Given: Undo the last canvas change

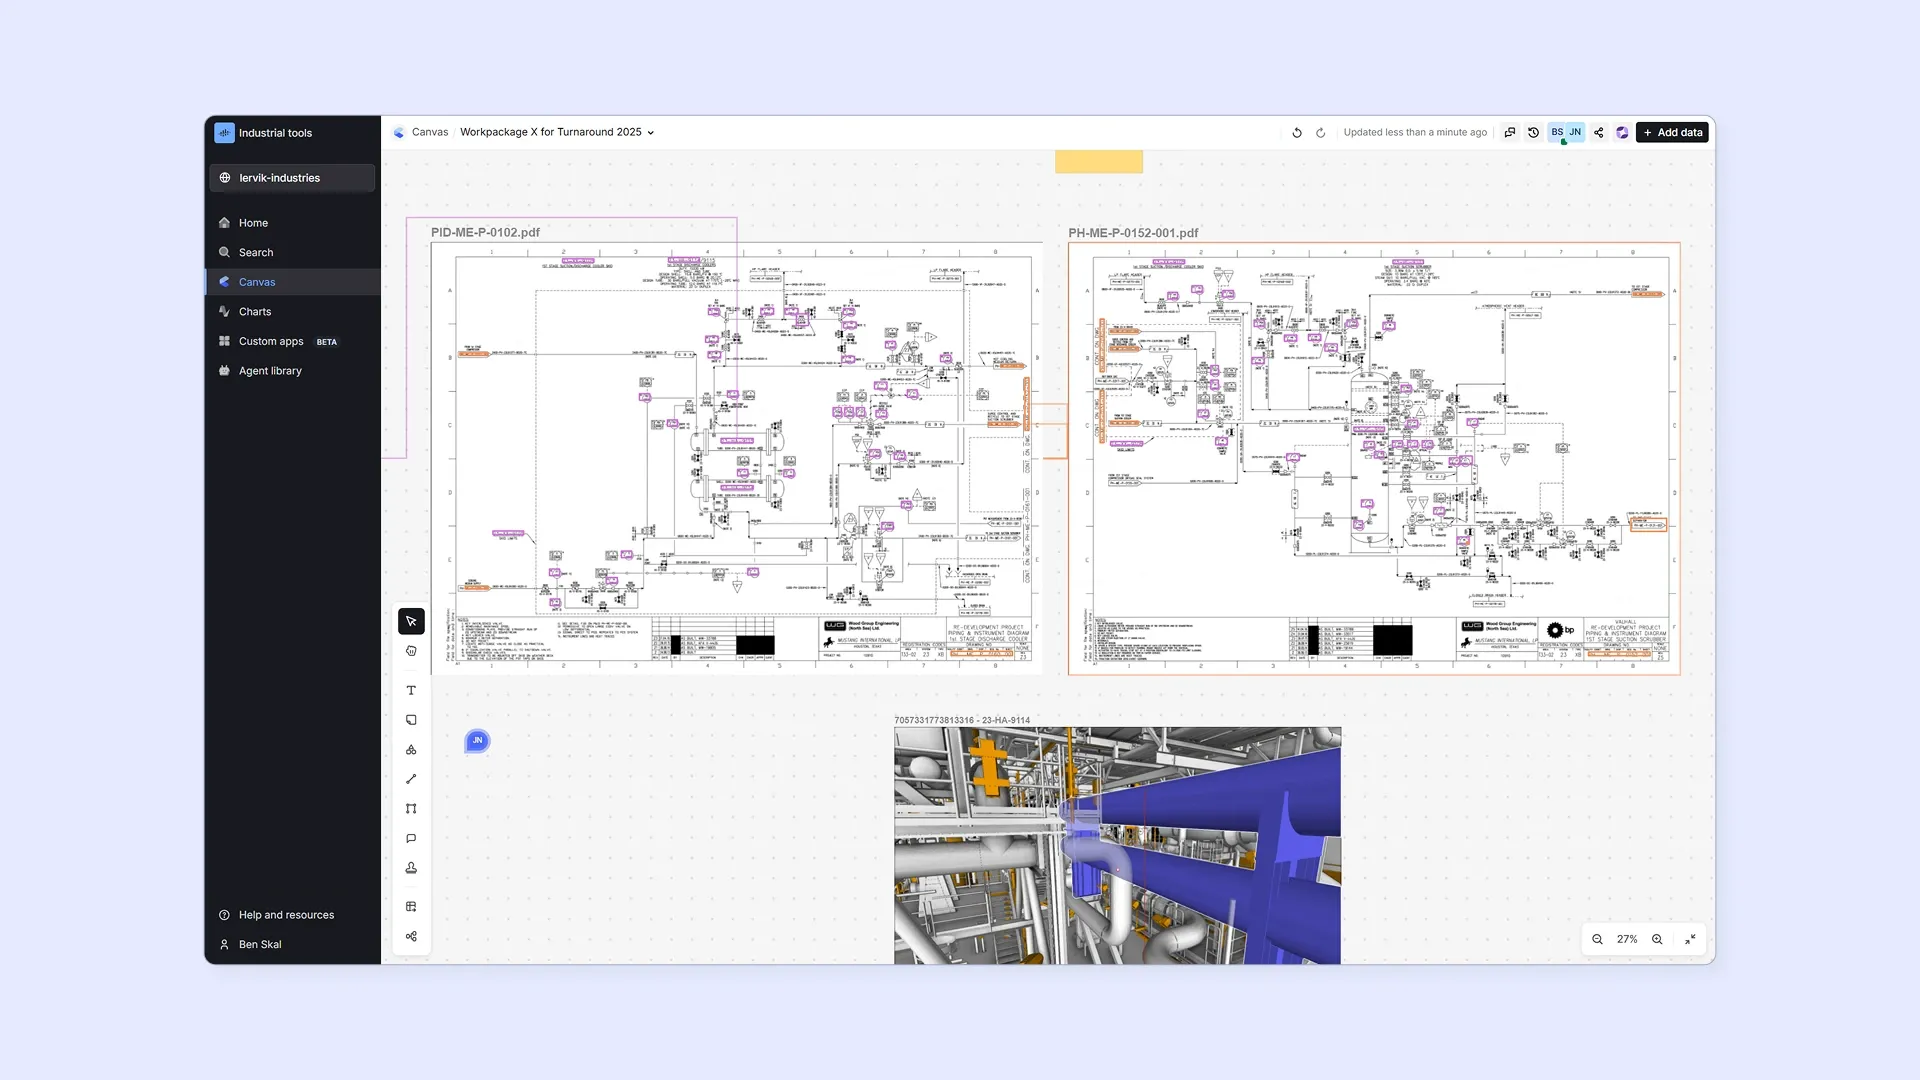Looking at the screenshot, I should [x=1297, y=132].
